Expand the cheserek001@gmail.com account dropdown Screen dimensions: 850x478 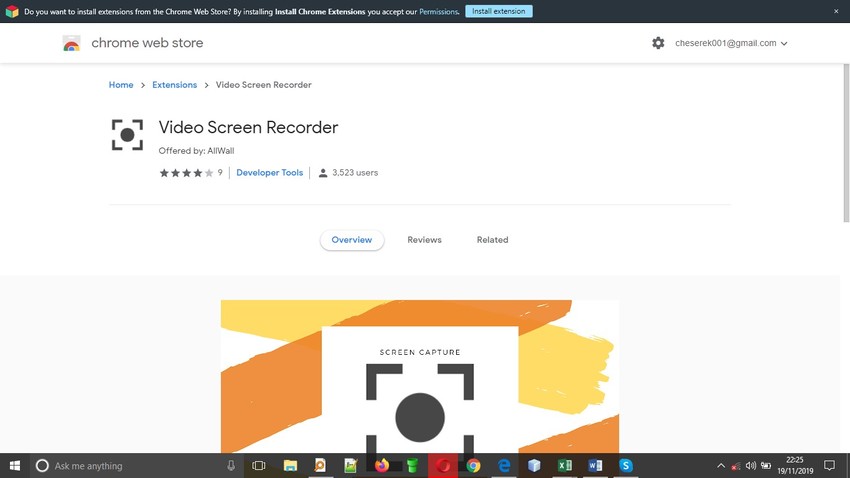tap(731, 43)
